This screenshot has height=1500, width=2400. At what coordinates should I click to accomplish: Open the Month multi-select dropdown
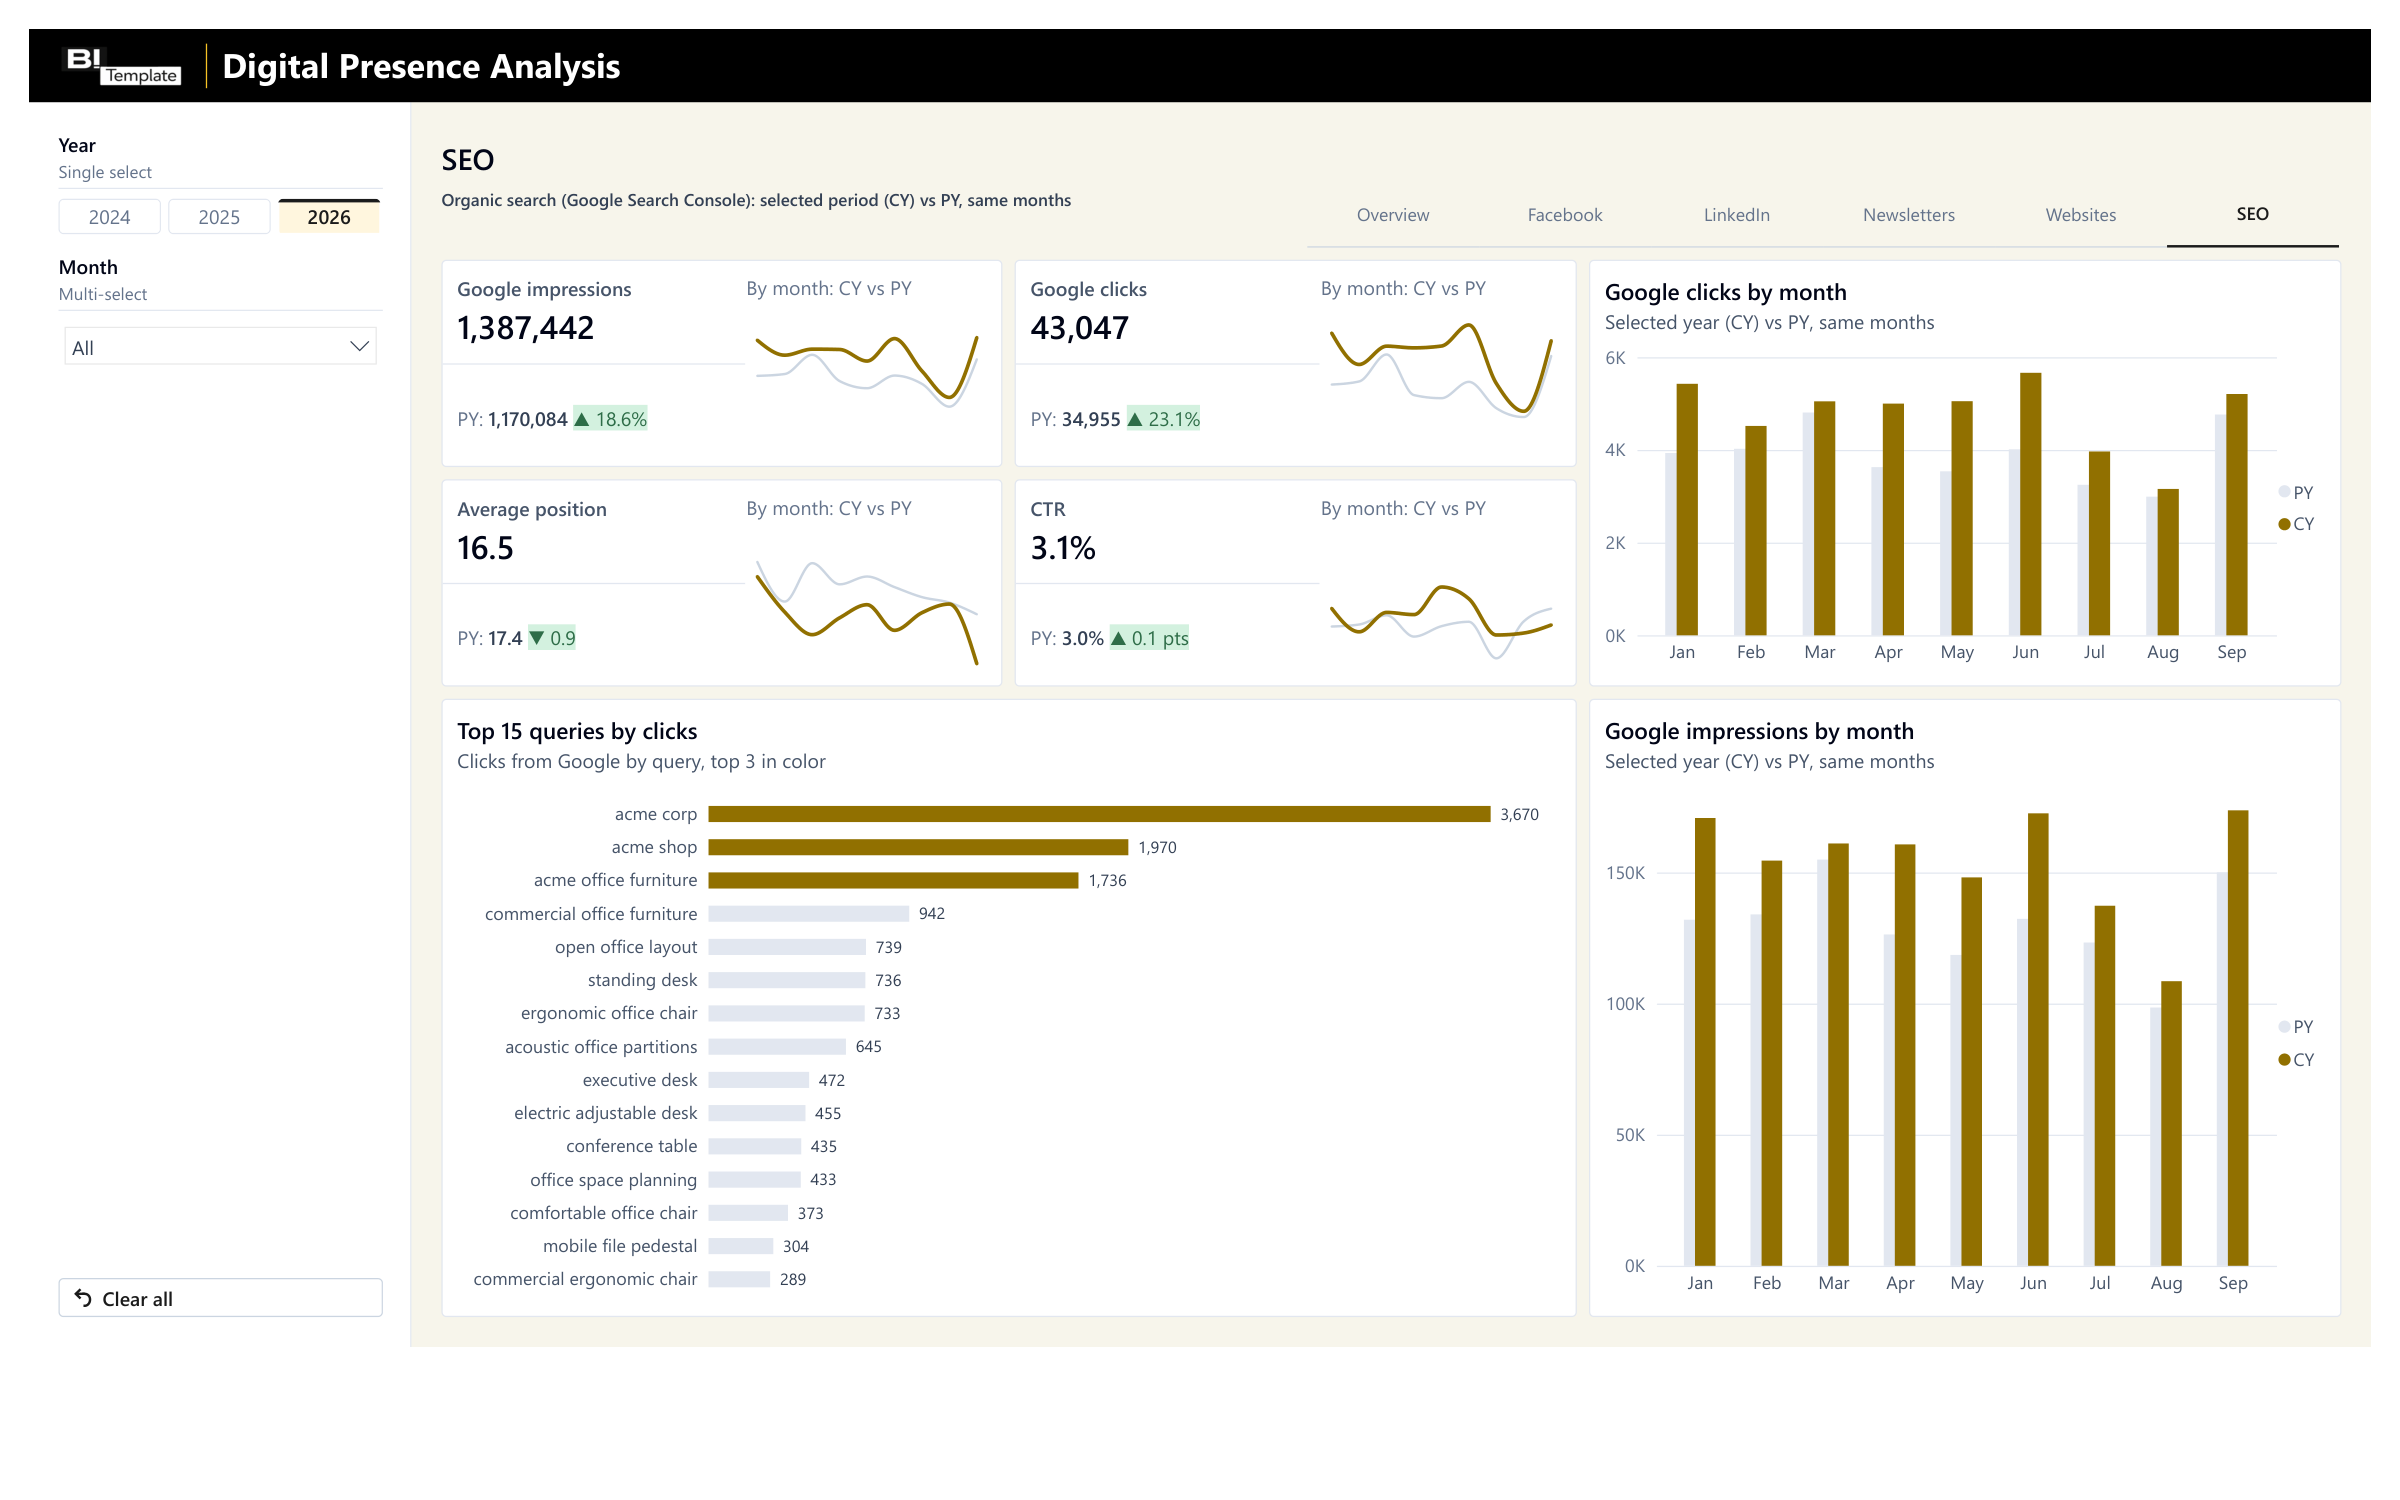coord(220,347)
